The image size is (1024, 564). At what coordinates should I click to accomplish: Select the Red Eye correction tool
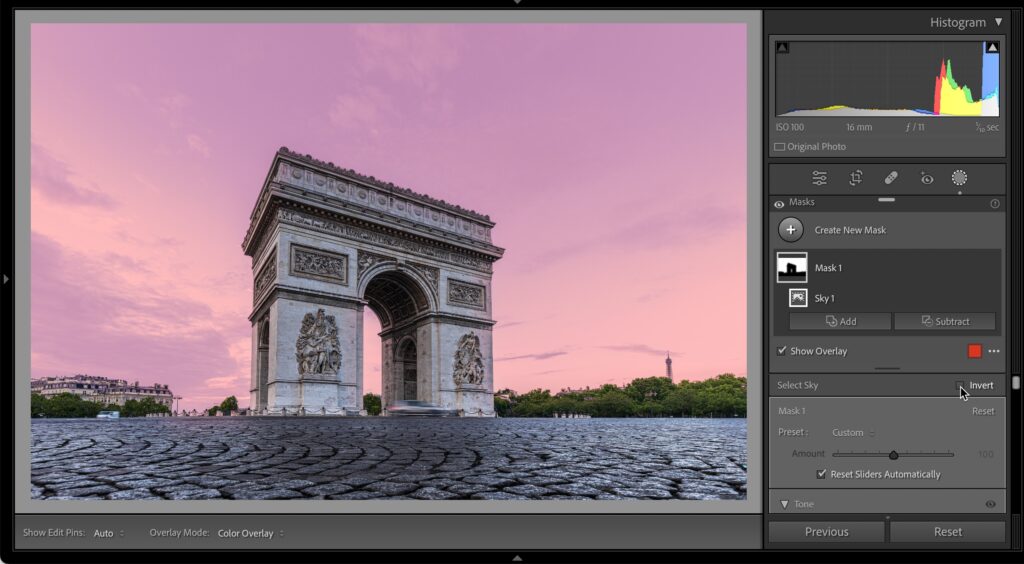coord(926,178)
